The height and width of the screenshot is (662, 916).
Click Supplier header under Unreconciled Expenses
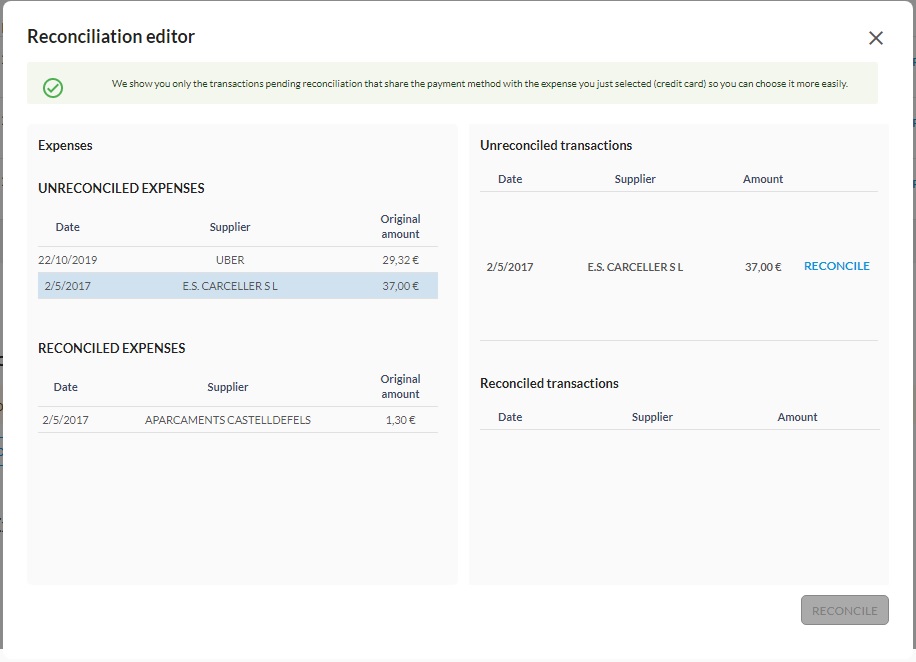(x=230, y=227)
